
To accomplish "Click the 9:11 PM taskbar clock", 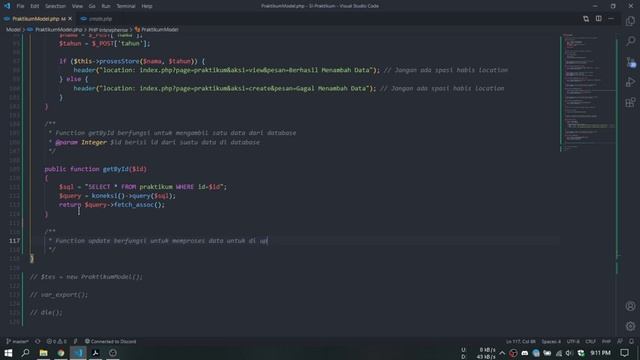I will pyautogui.click(x=600, y=353).
